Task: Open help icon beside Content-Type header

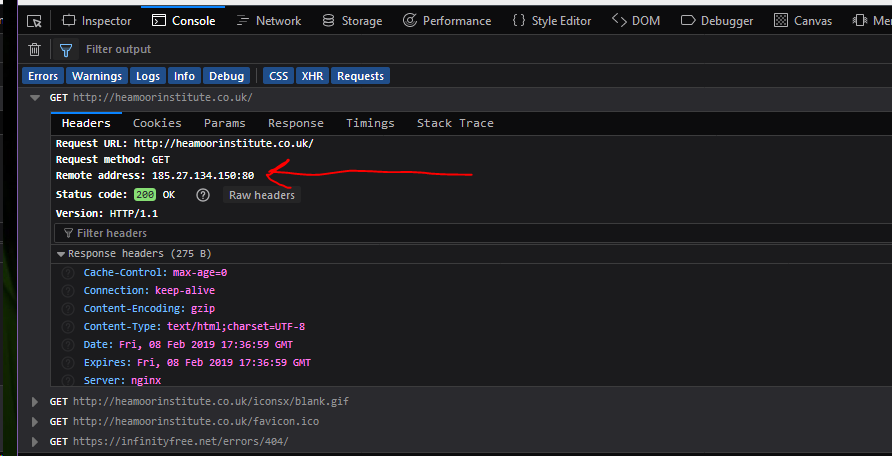Action: click(68, 327)
